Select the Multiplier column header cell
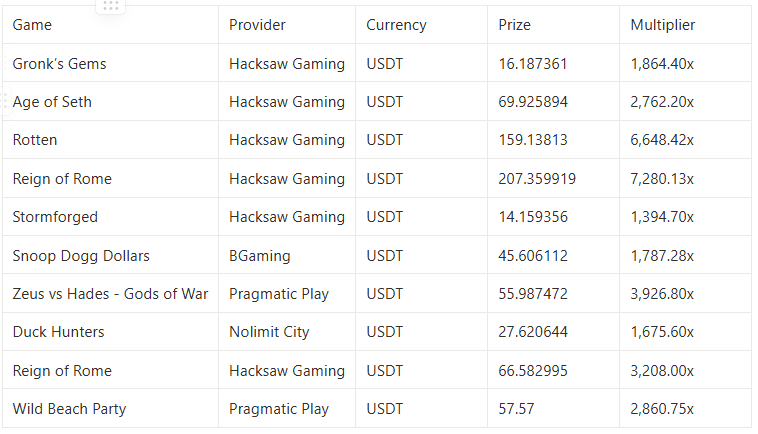Image resolution: width=758 pixels, height=434 pixels. tap(685, 25)
